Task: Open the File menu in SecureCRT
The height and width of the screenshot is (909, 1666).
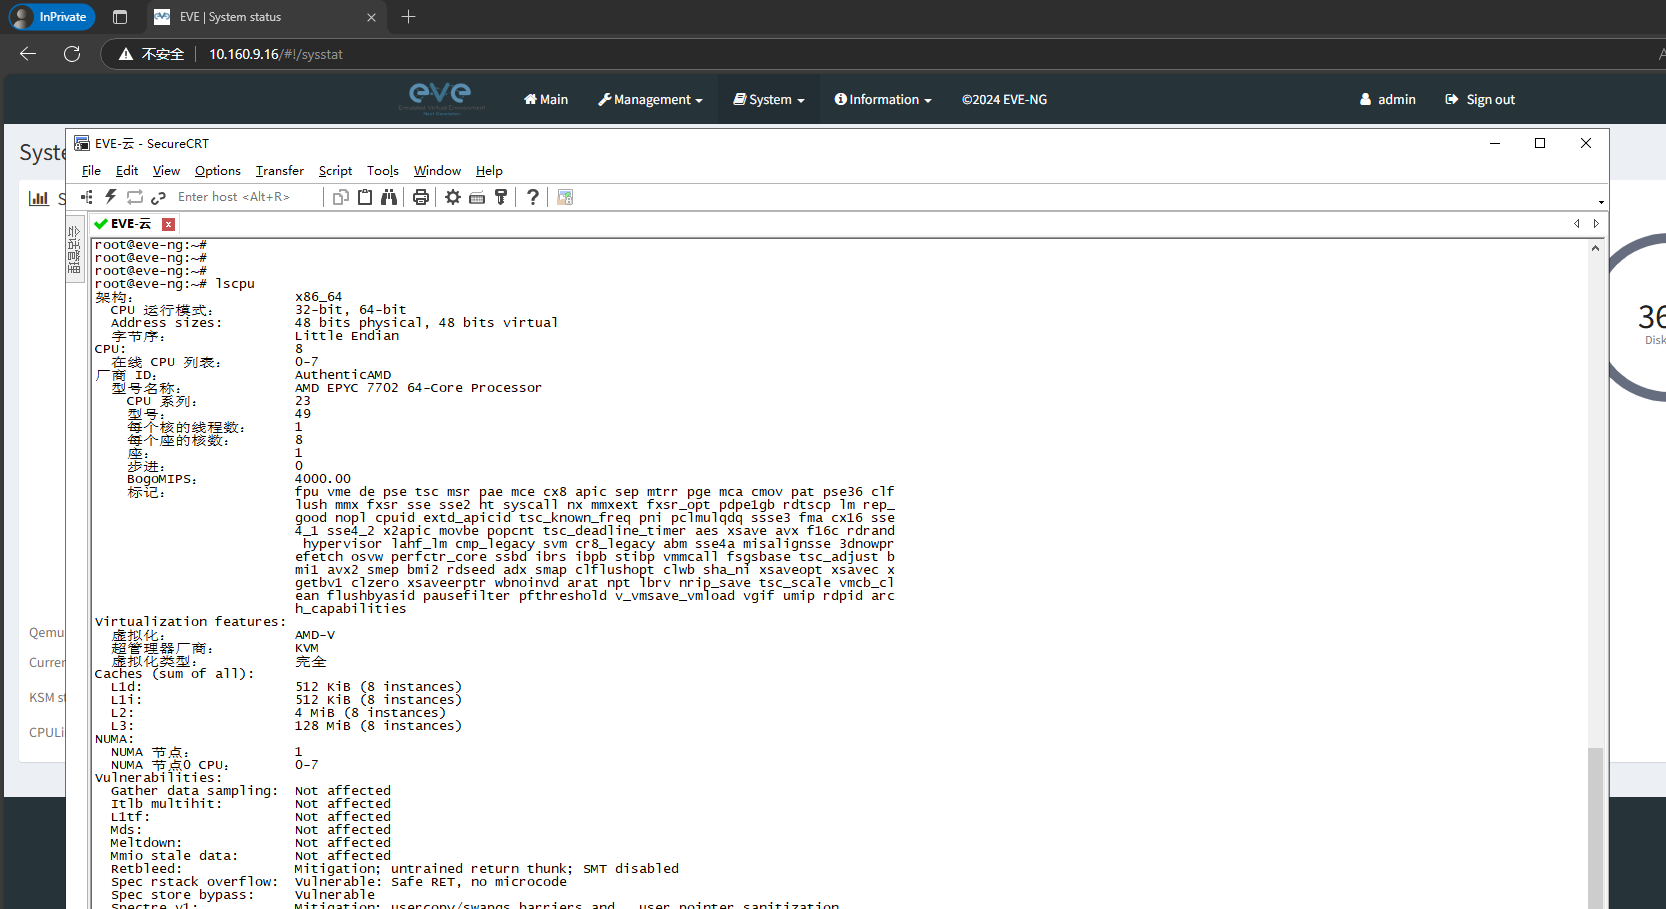Action: 91,171
